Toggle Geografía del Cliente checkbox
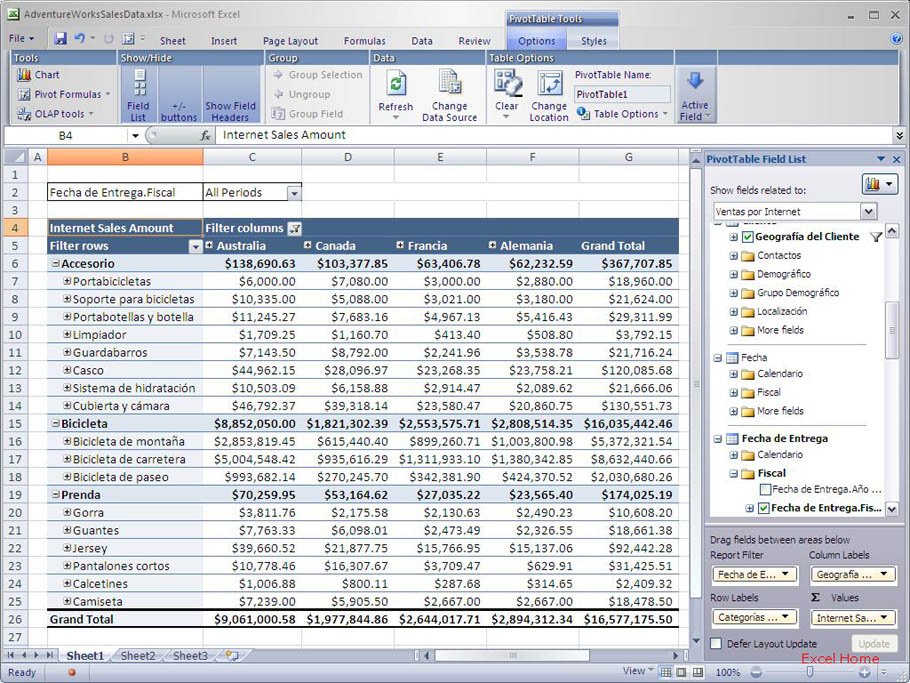Viewport: 910px width, 683px height. tap(748, 237)
